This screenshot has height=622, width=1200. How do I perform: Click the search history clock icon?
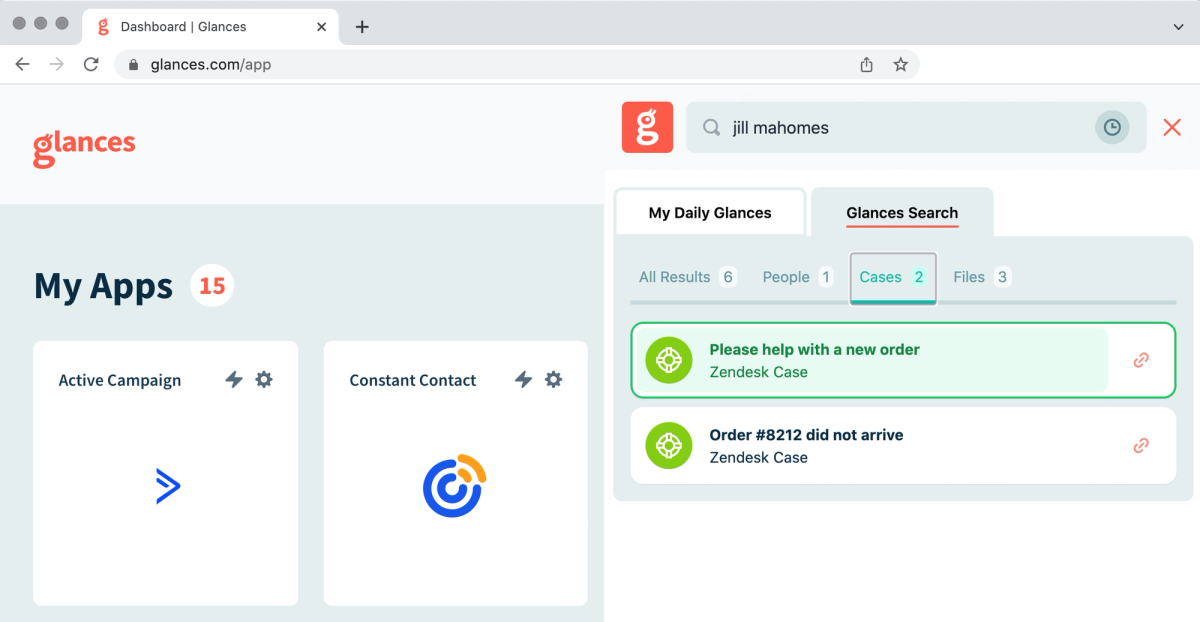coord(1112,128)
